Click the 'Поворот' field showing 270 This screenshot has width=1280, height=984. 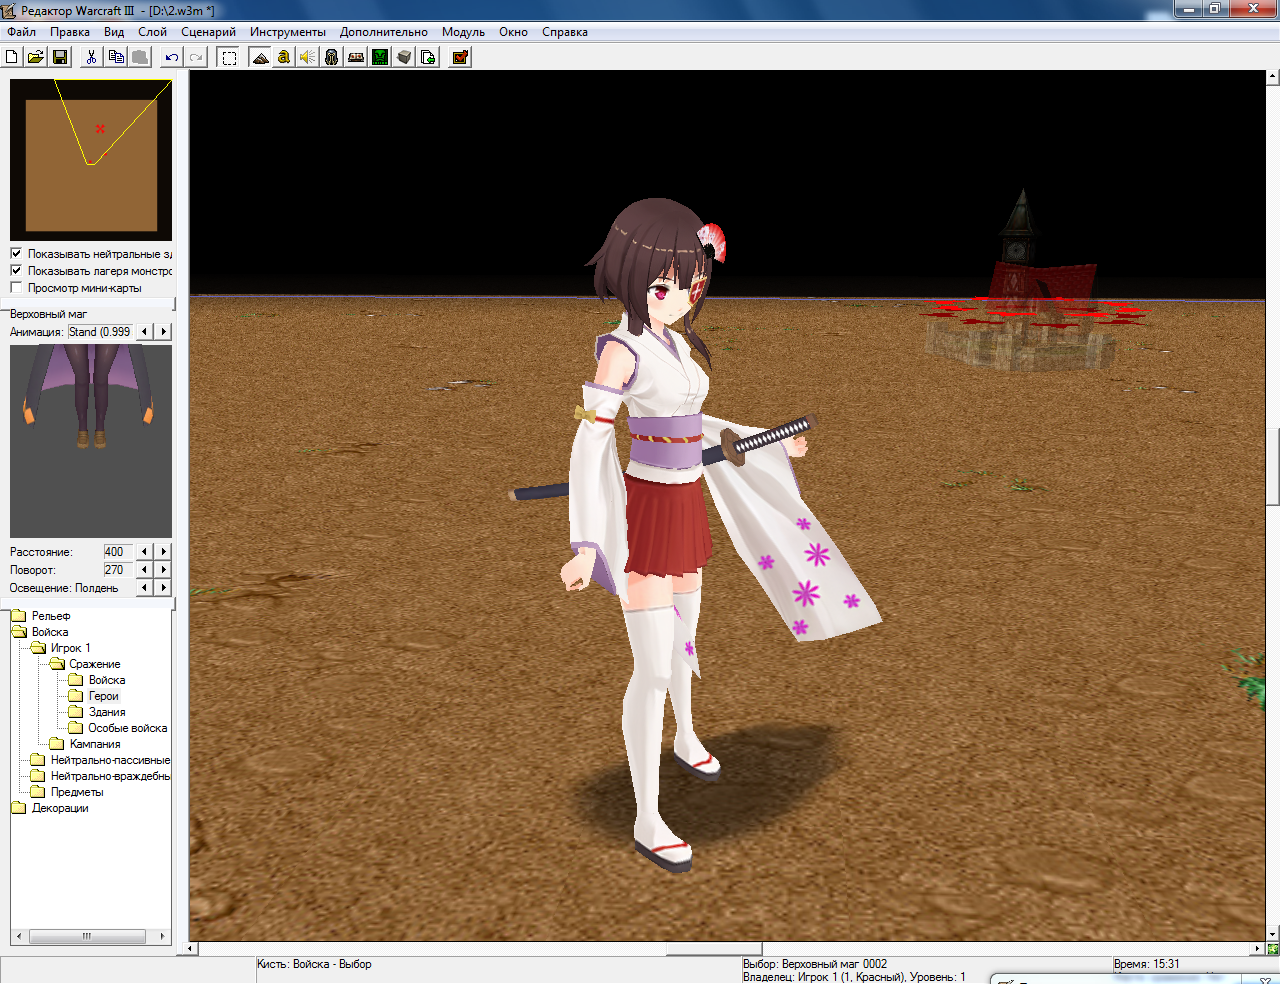[x=118, y=570]
